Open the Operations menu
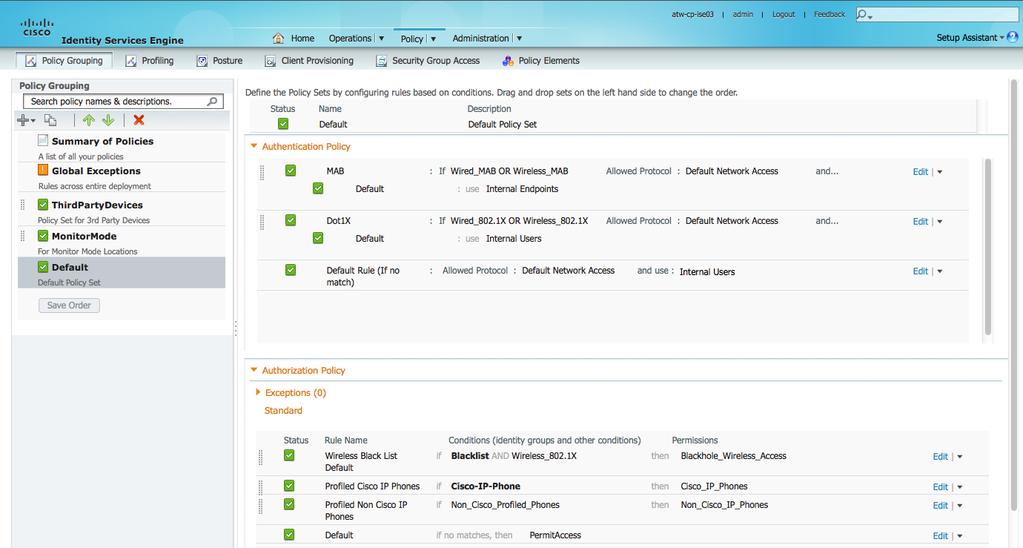The image size is (1023, 548). coord(356,38)
